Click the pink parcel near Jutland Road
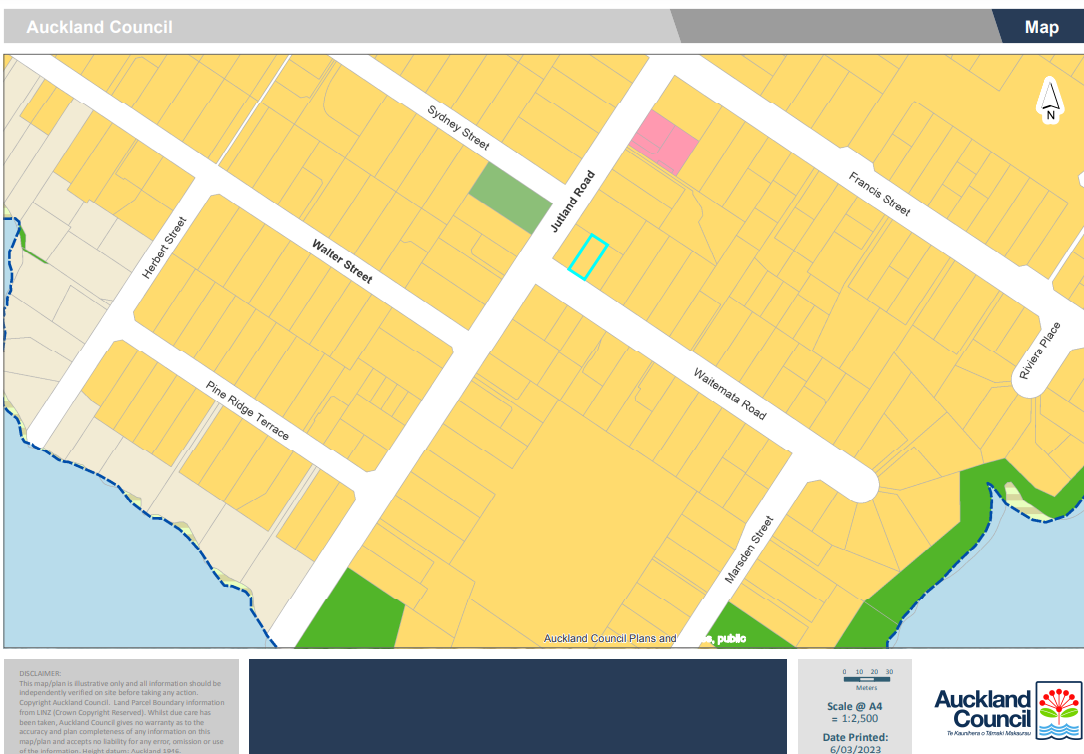The height and width of the screenshot is (754, 1084). click(664, 142)
